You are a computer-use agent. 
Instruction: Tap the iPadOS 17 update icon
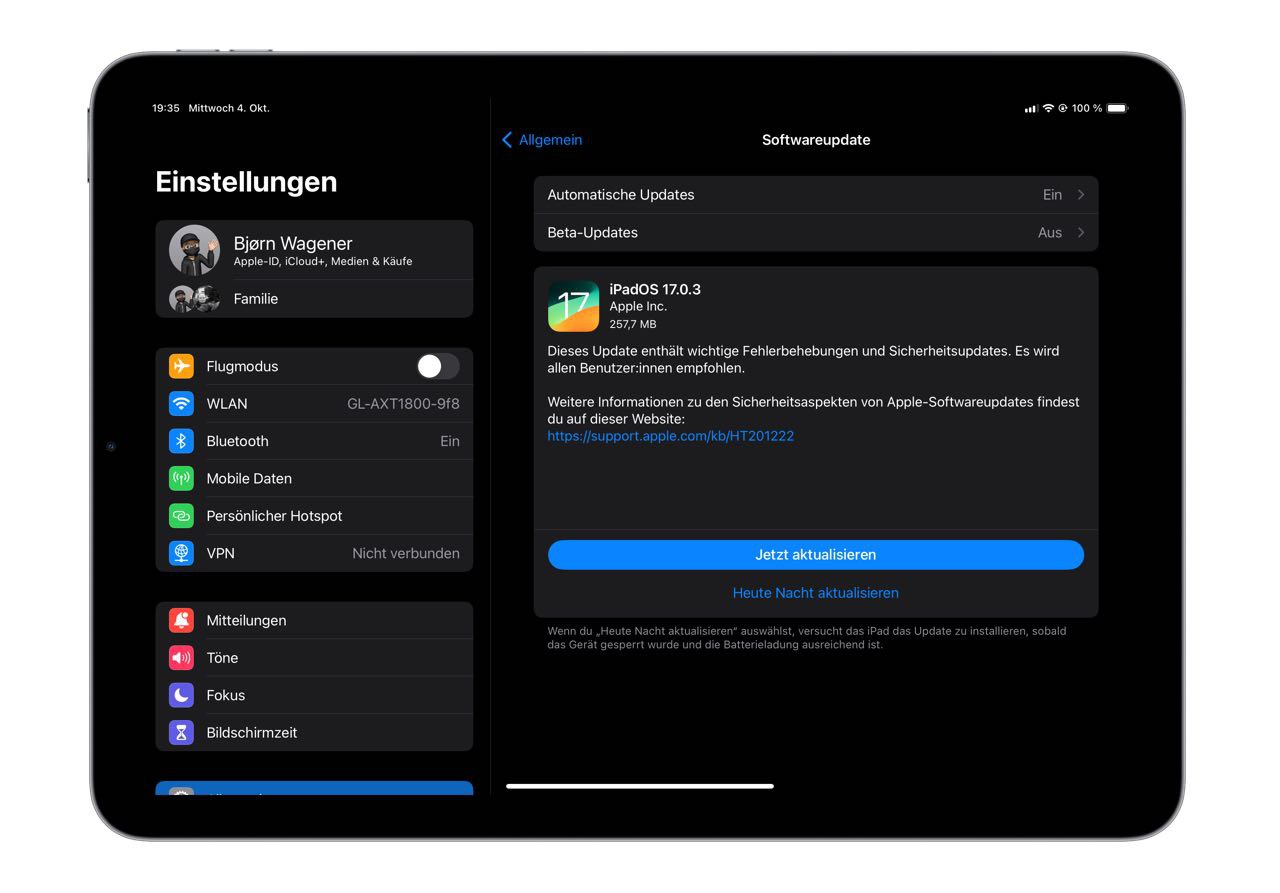click(573, 306)
